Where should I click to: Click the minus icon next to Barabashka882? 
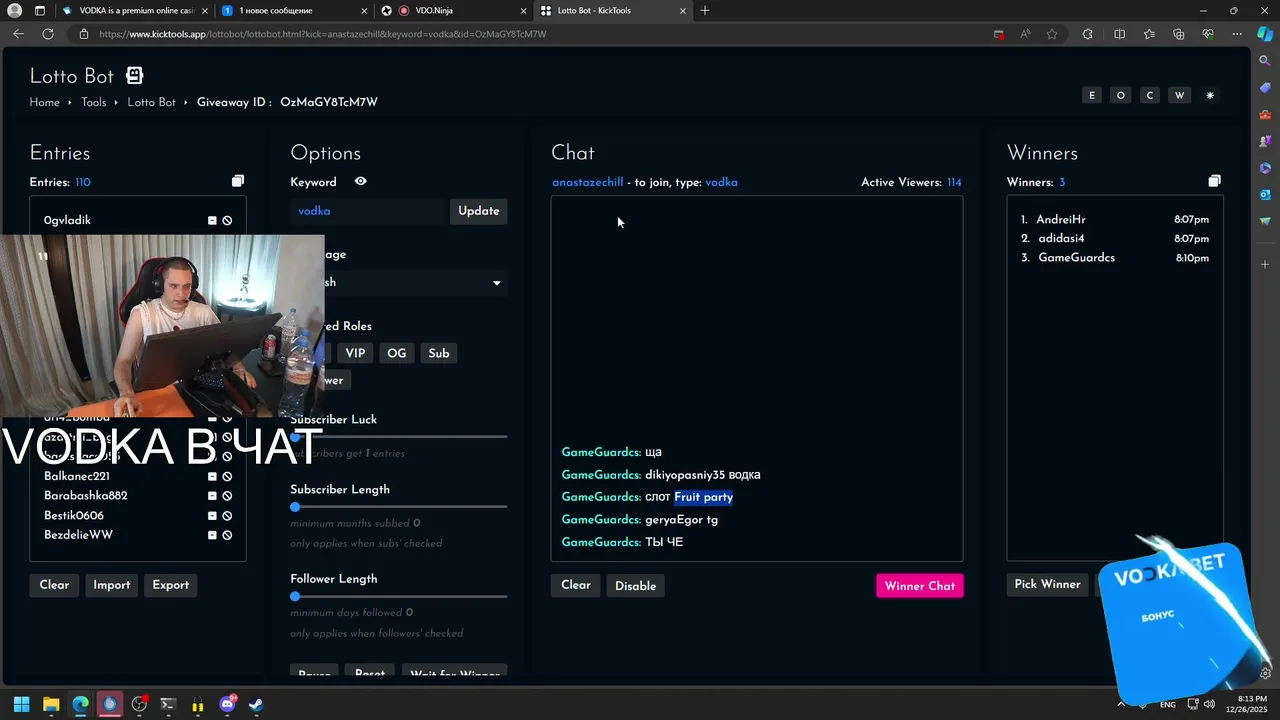(212, 496)
